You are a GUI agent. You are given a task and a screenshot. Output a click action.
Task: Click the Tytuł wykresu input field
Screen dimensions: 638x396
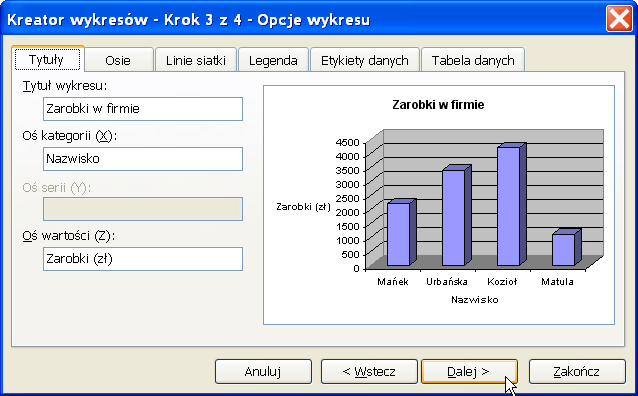[x=143, y=109]
